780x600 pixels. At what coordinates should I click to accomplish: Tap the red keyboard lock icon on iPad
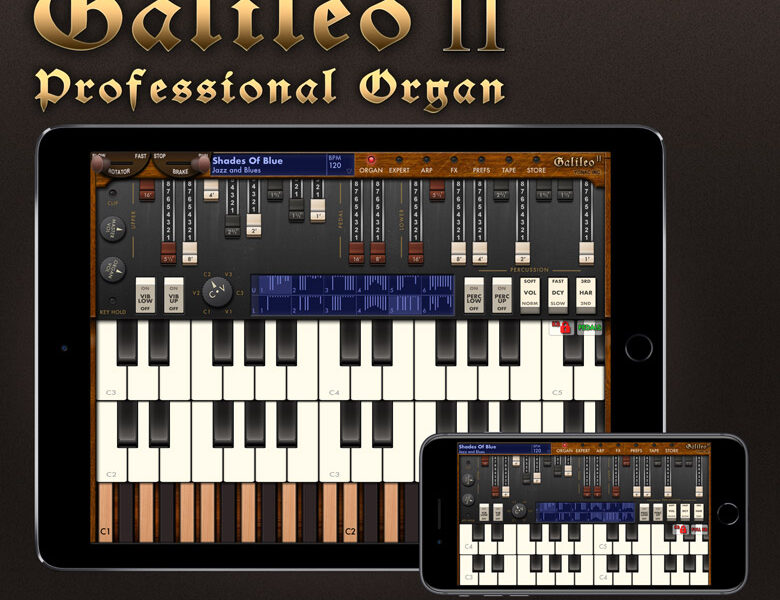(562, 327)
